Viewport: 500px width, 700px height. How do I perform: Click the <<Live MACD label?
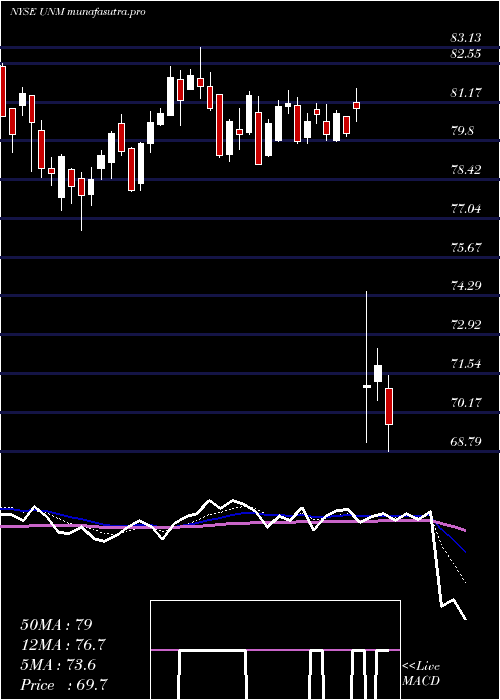(421, 673)
